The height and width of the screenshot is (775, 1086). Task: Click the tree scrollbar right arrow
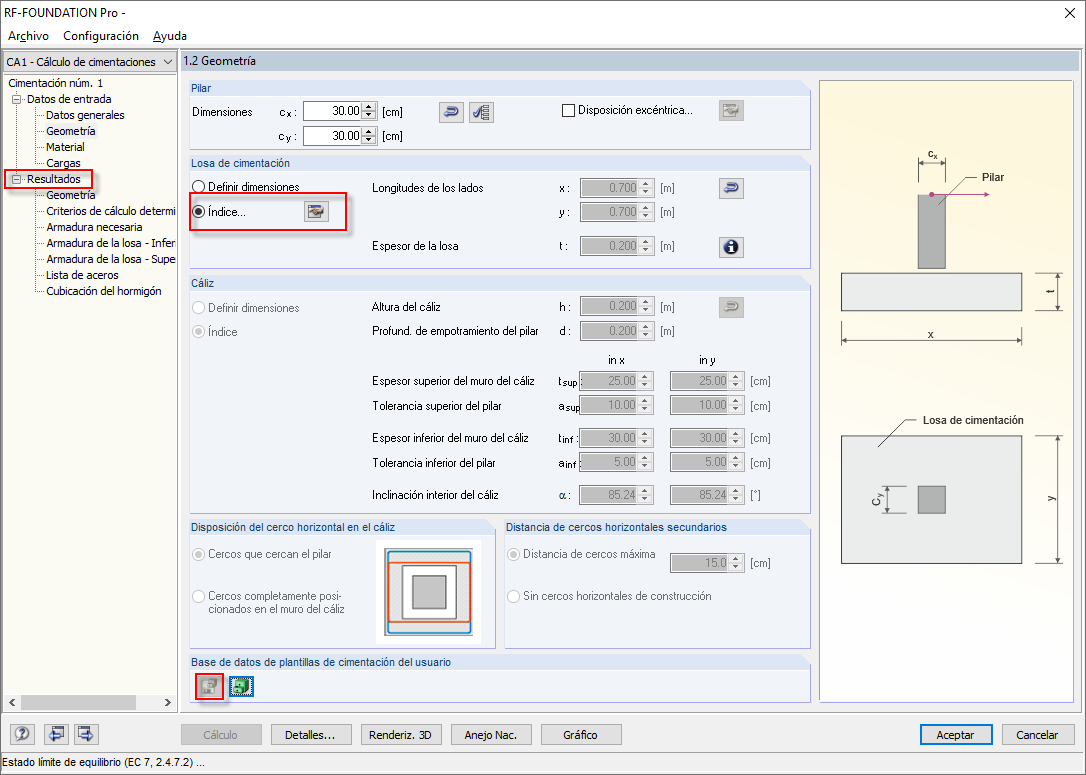(x=168, y=702)
